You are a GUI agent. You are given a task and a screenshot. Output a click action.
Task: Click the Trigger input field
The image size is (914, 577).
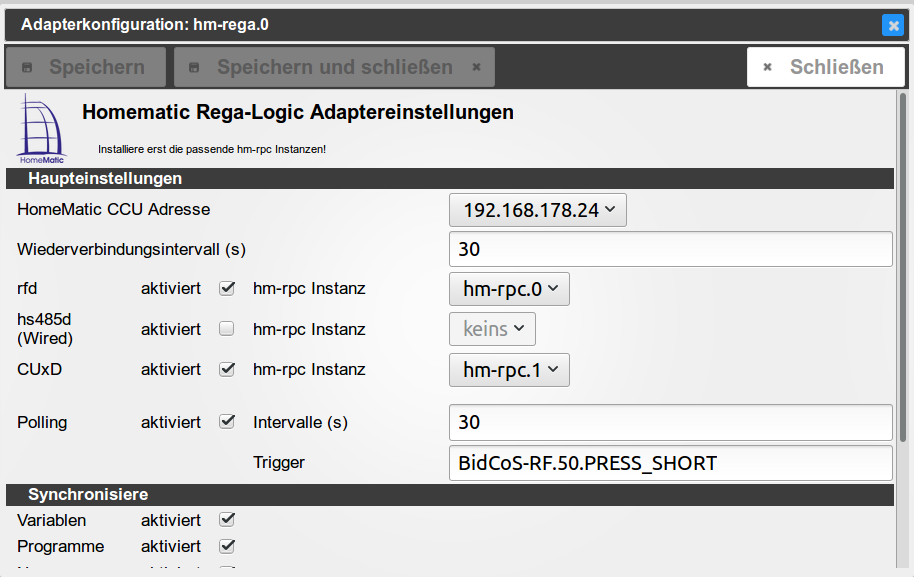click(x=670, y=463)
